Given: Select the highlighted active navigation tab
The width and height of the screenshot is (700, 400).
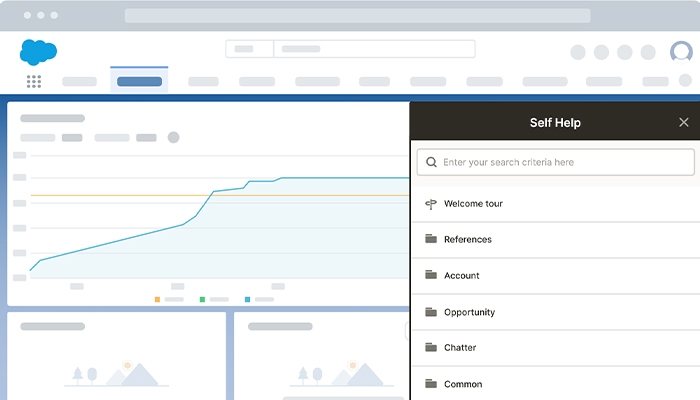Looking at the screenshot, I should pos(139,81).
